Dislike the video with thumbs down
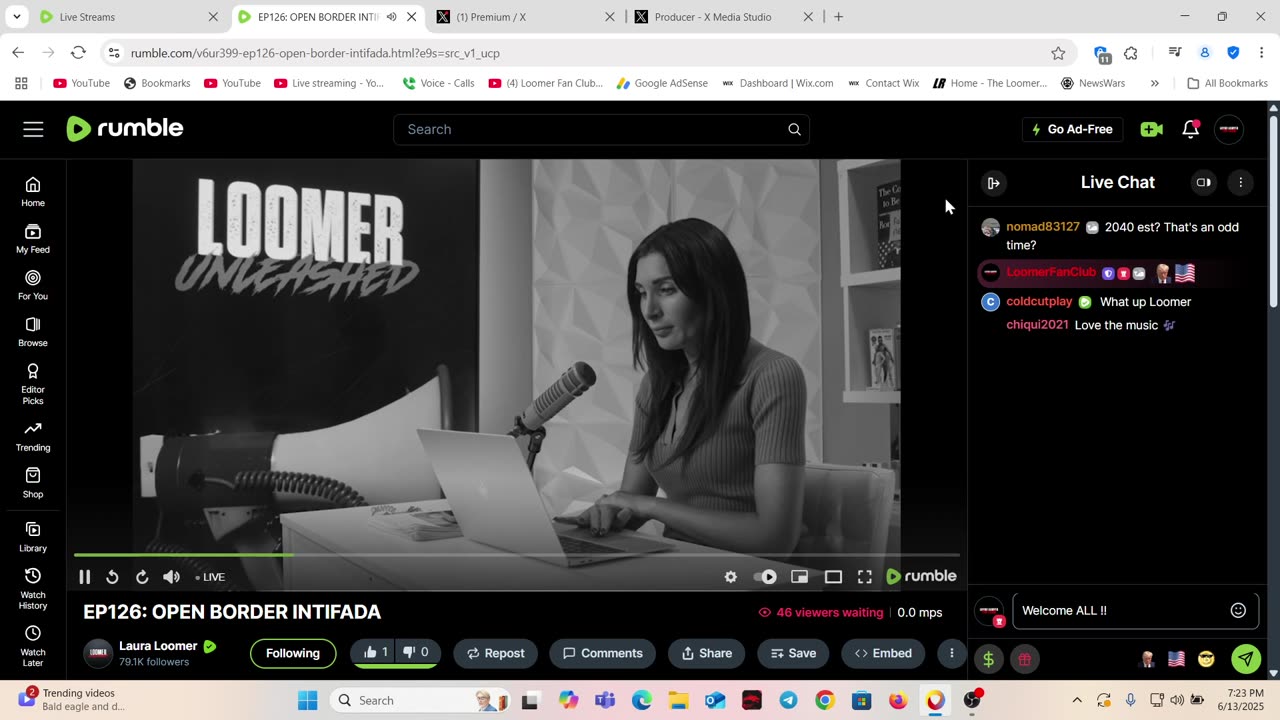The width and height of the screenshot is (1280, 720). [416, 652]
